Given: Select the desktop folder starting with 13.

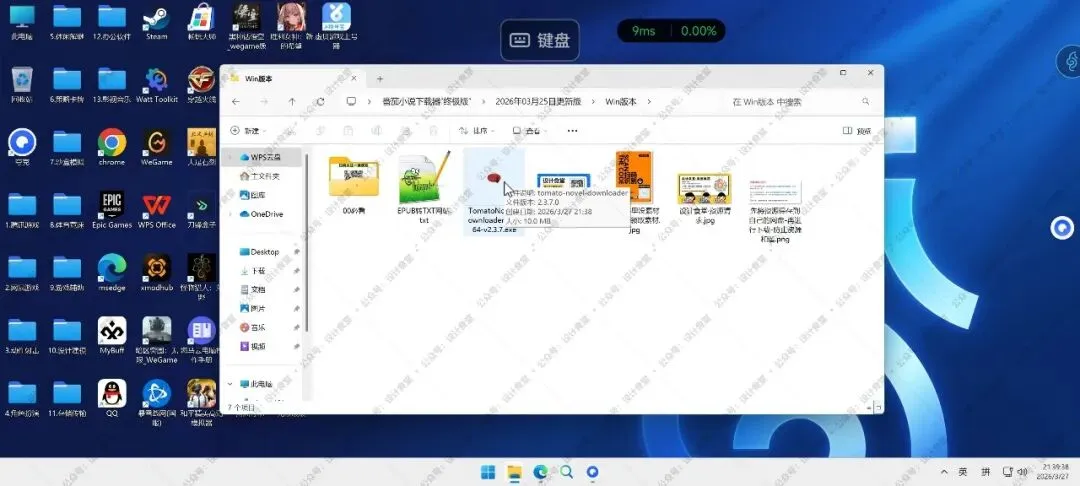Looking at the screenshot, I should point(112,84).
